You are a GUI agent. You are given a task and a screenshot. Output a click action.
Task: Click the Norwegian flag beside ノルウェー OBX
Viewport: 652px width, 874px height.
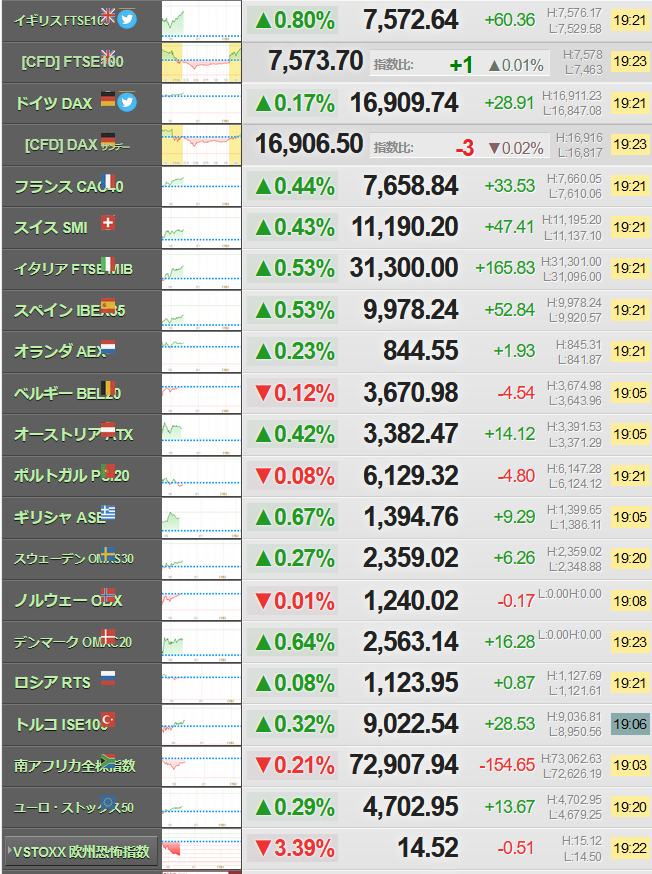[108, 595]
